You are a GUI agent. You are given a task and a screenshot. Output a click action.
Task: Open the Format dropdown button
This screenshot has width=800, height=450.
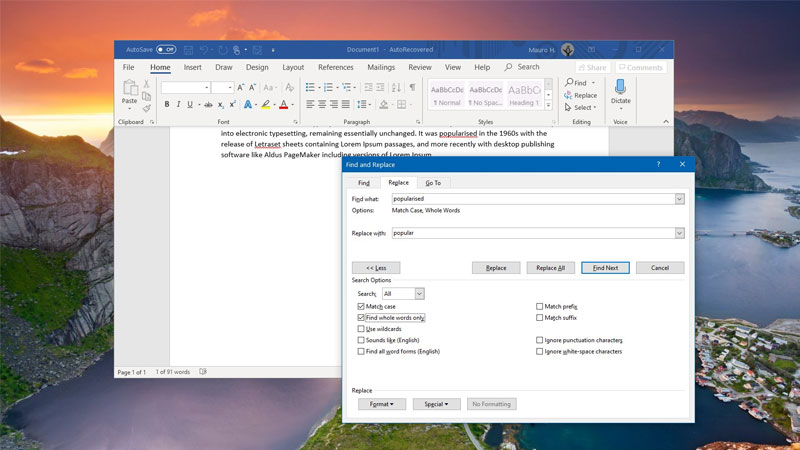pyautogui.click(x=382, y=404)
